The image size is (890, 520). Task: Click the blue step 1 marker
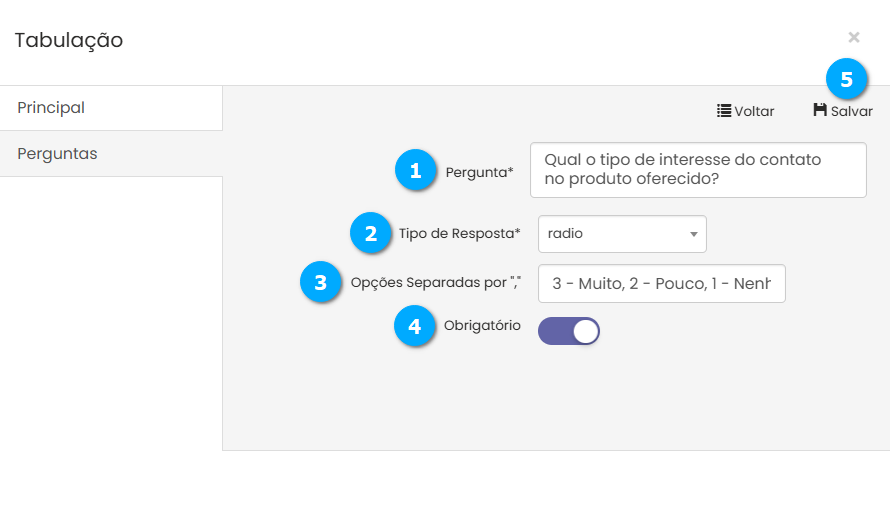(x=416, y=170)
